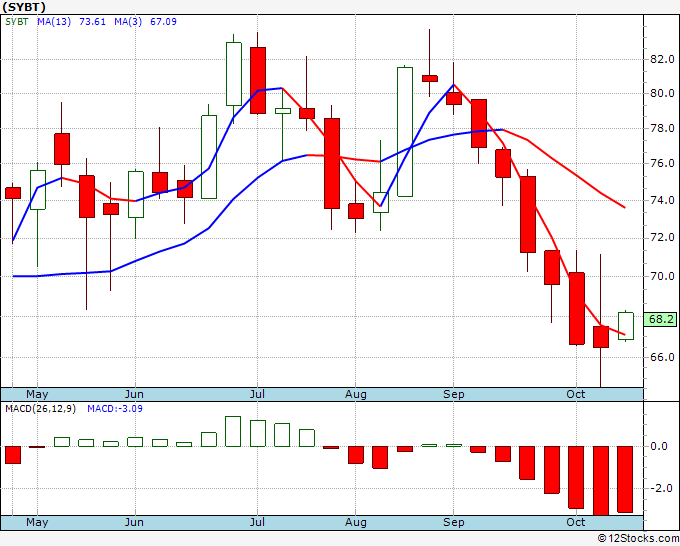Click the 72.0 price axis label
Screen dimensions: 680x546
(662, 238)
